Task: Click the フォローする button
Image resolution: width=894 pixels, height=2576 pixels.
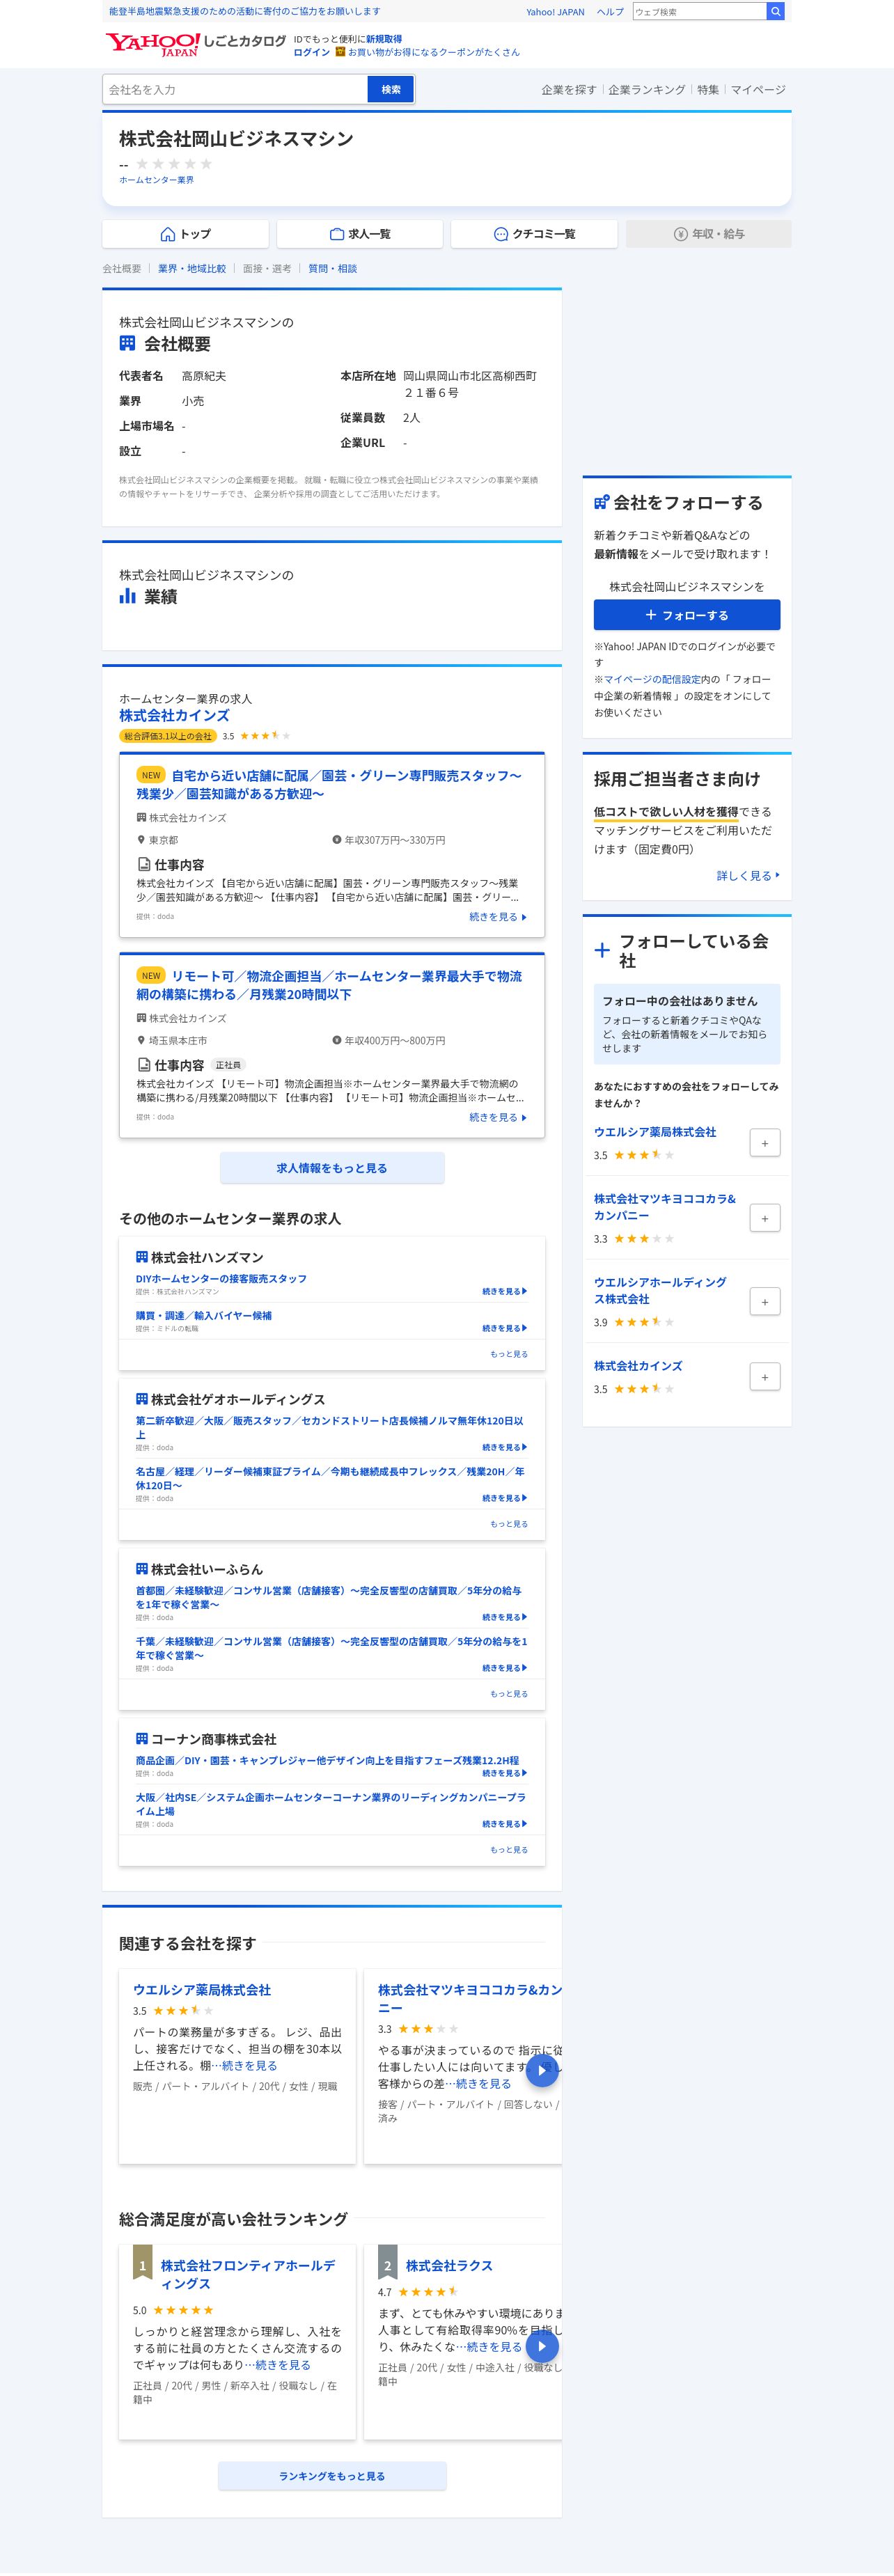Action: [686, 615]
